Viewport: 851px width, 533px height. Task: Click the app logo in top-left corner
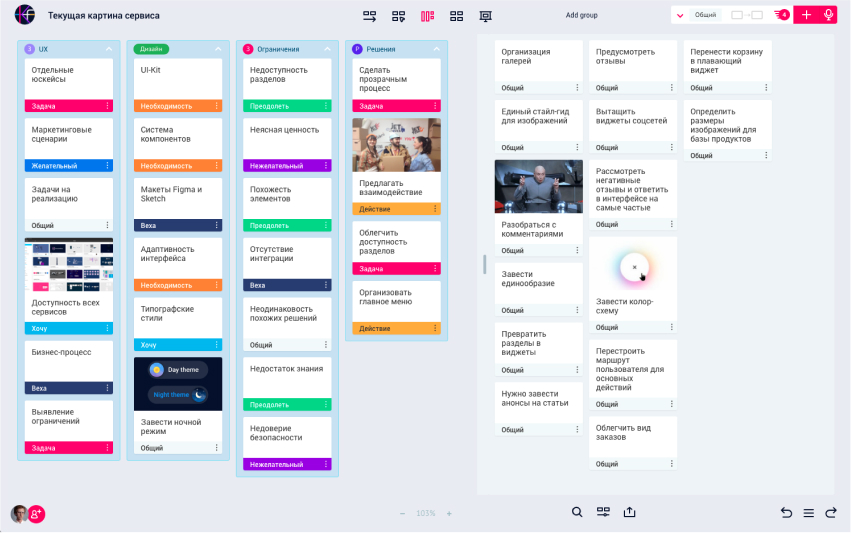pyautogui.click(x=25, y=15)
